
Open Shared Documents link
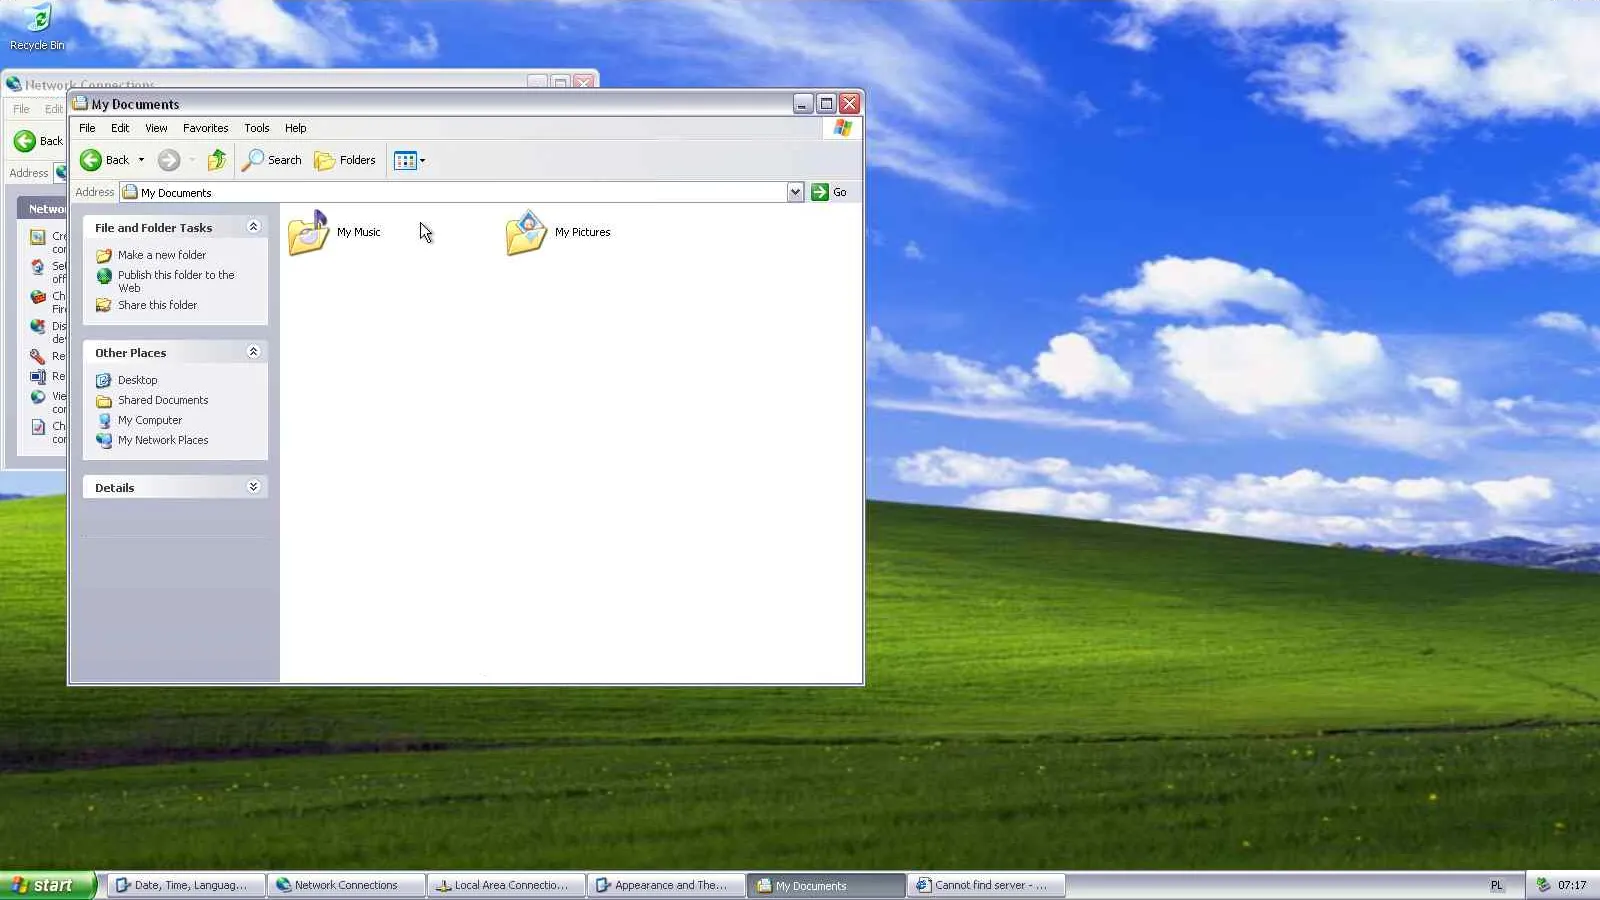point(163,400)
